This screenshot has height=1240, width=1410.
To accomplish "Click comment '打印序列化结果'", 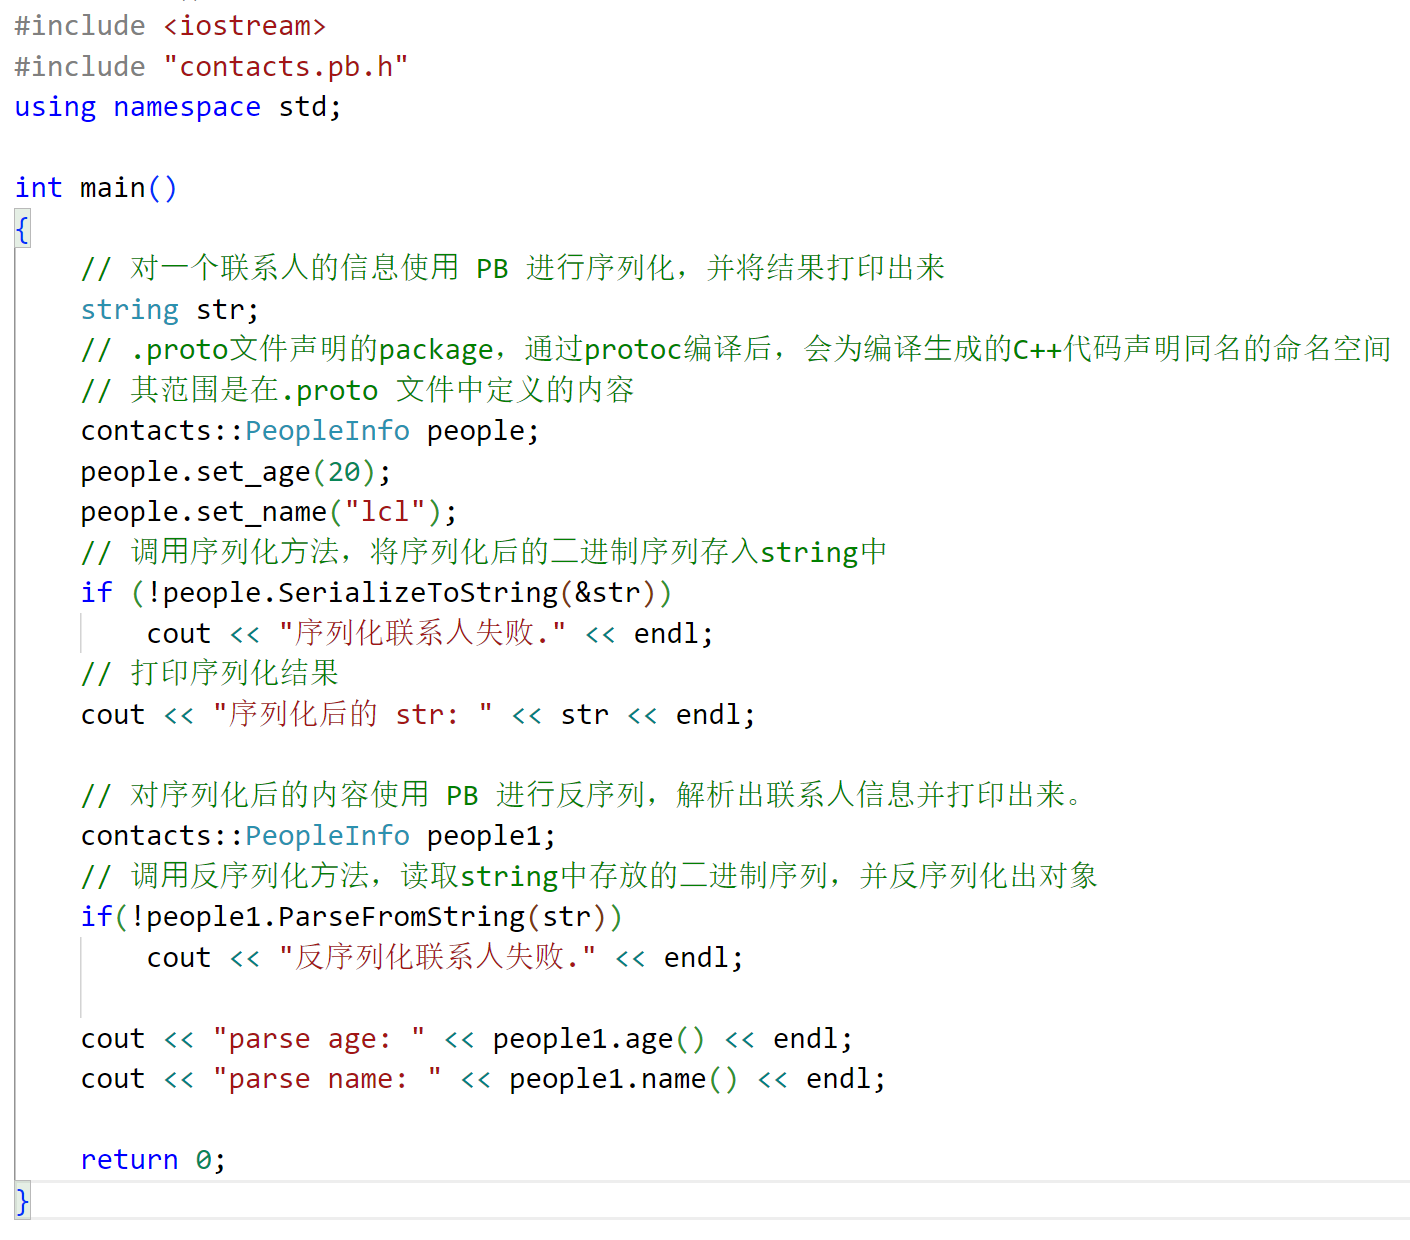I will [x=210, y=674].
